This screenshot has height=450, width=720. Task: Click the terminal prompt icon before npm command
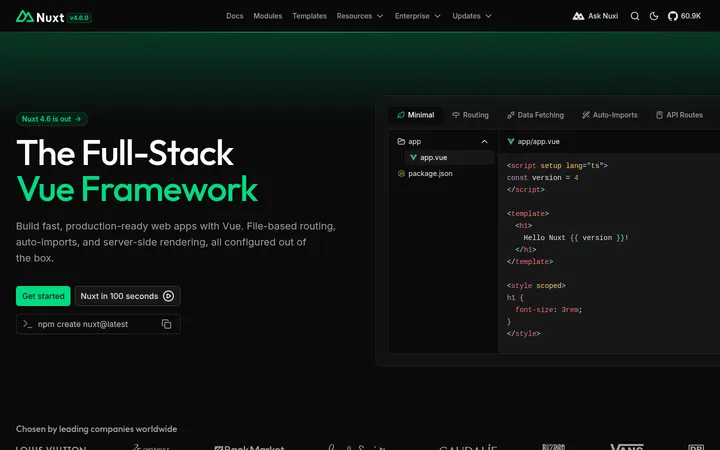pos(28,324)
